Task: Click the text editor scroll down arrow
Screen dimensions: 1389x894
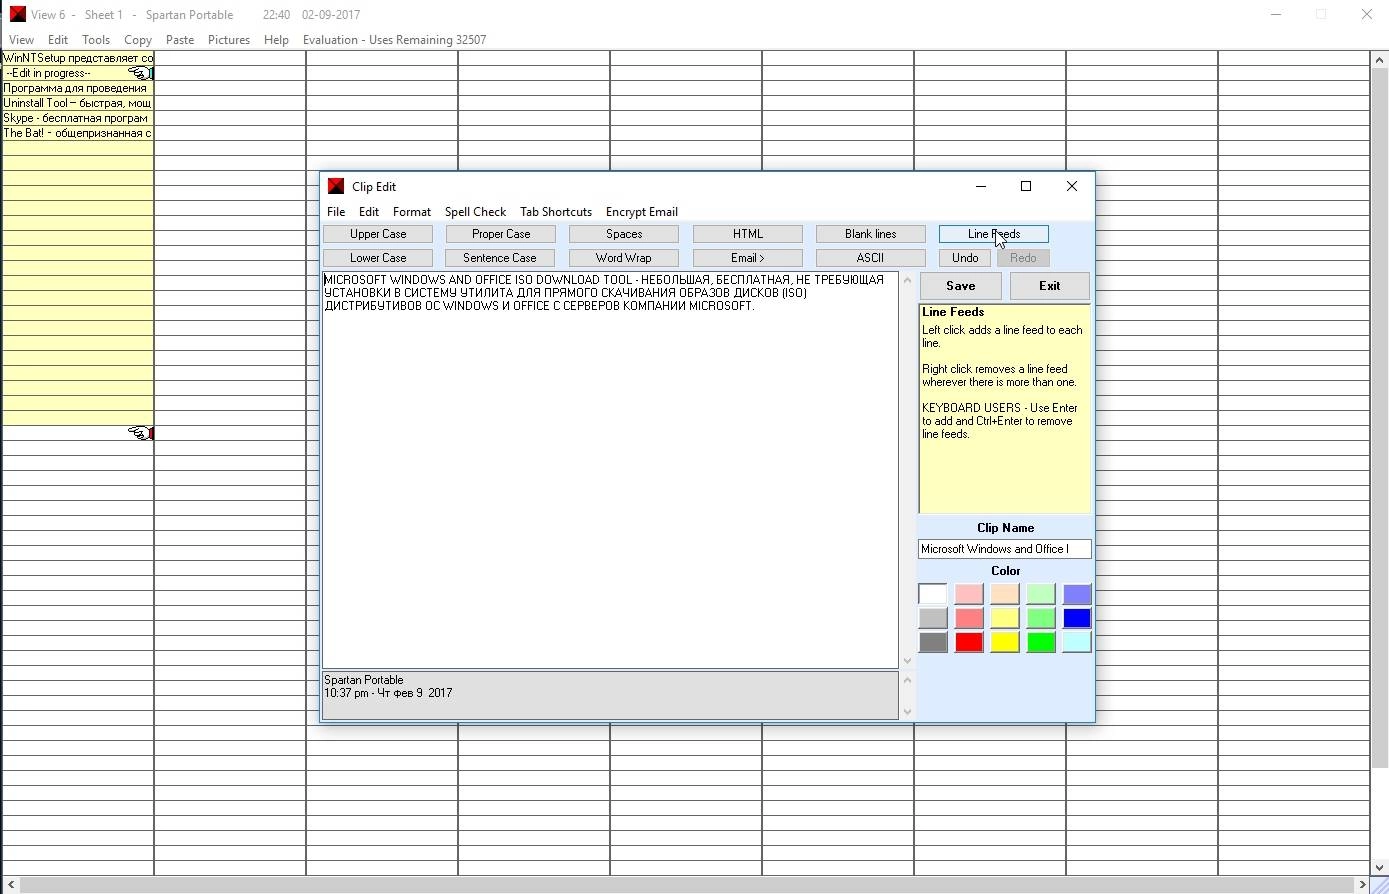Action: 907,660
